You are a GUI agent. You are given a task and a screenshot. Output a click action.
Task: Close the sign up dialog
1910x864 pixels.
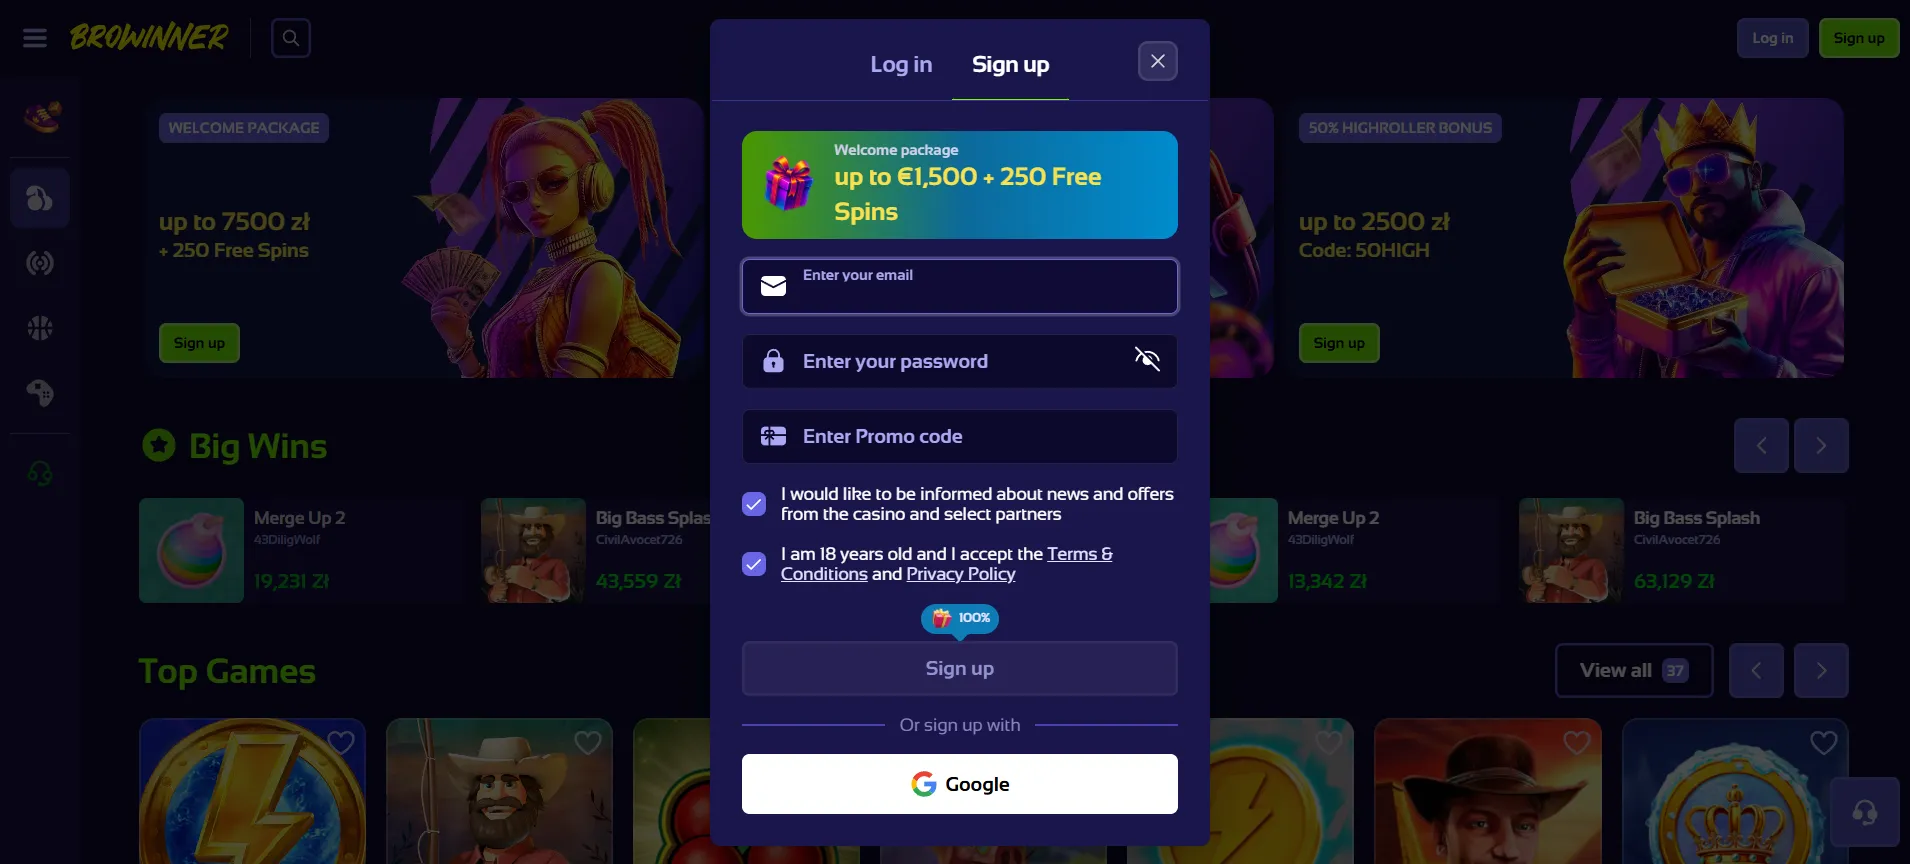1158,61
